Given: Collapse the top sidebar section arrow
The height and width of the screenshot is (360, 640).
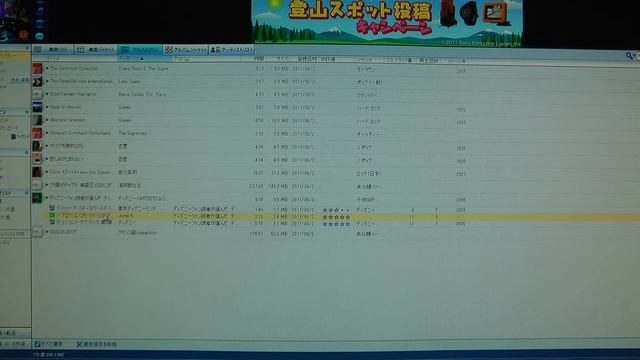Looking at the screenshot, I should pos(27,48).
